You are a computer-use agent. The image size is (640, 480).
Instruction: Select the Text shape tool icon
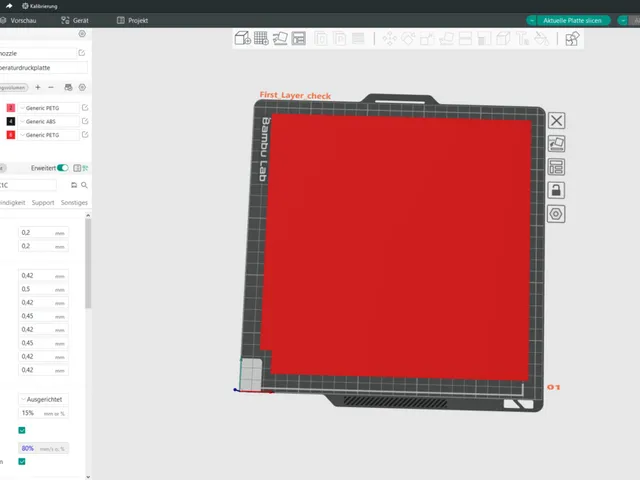click(x=522, y=39)
